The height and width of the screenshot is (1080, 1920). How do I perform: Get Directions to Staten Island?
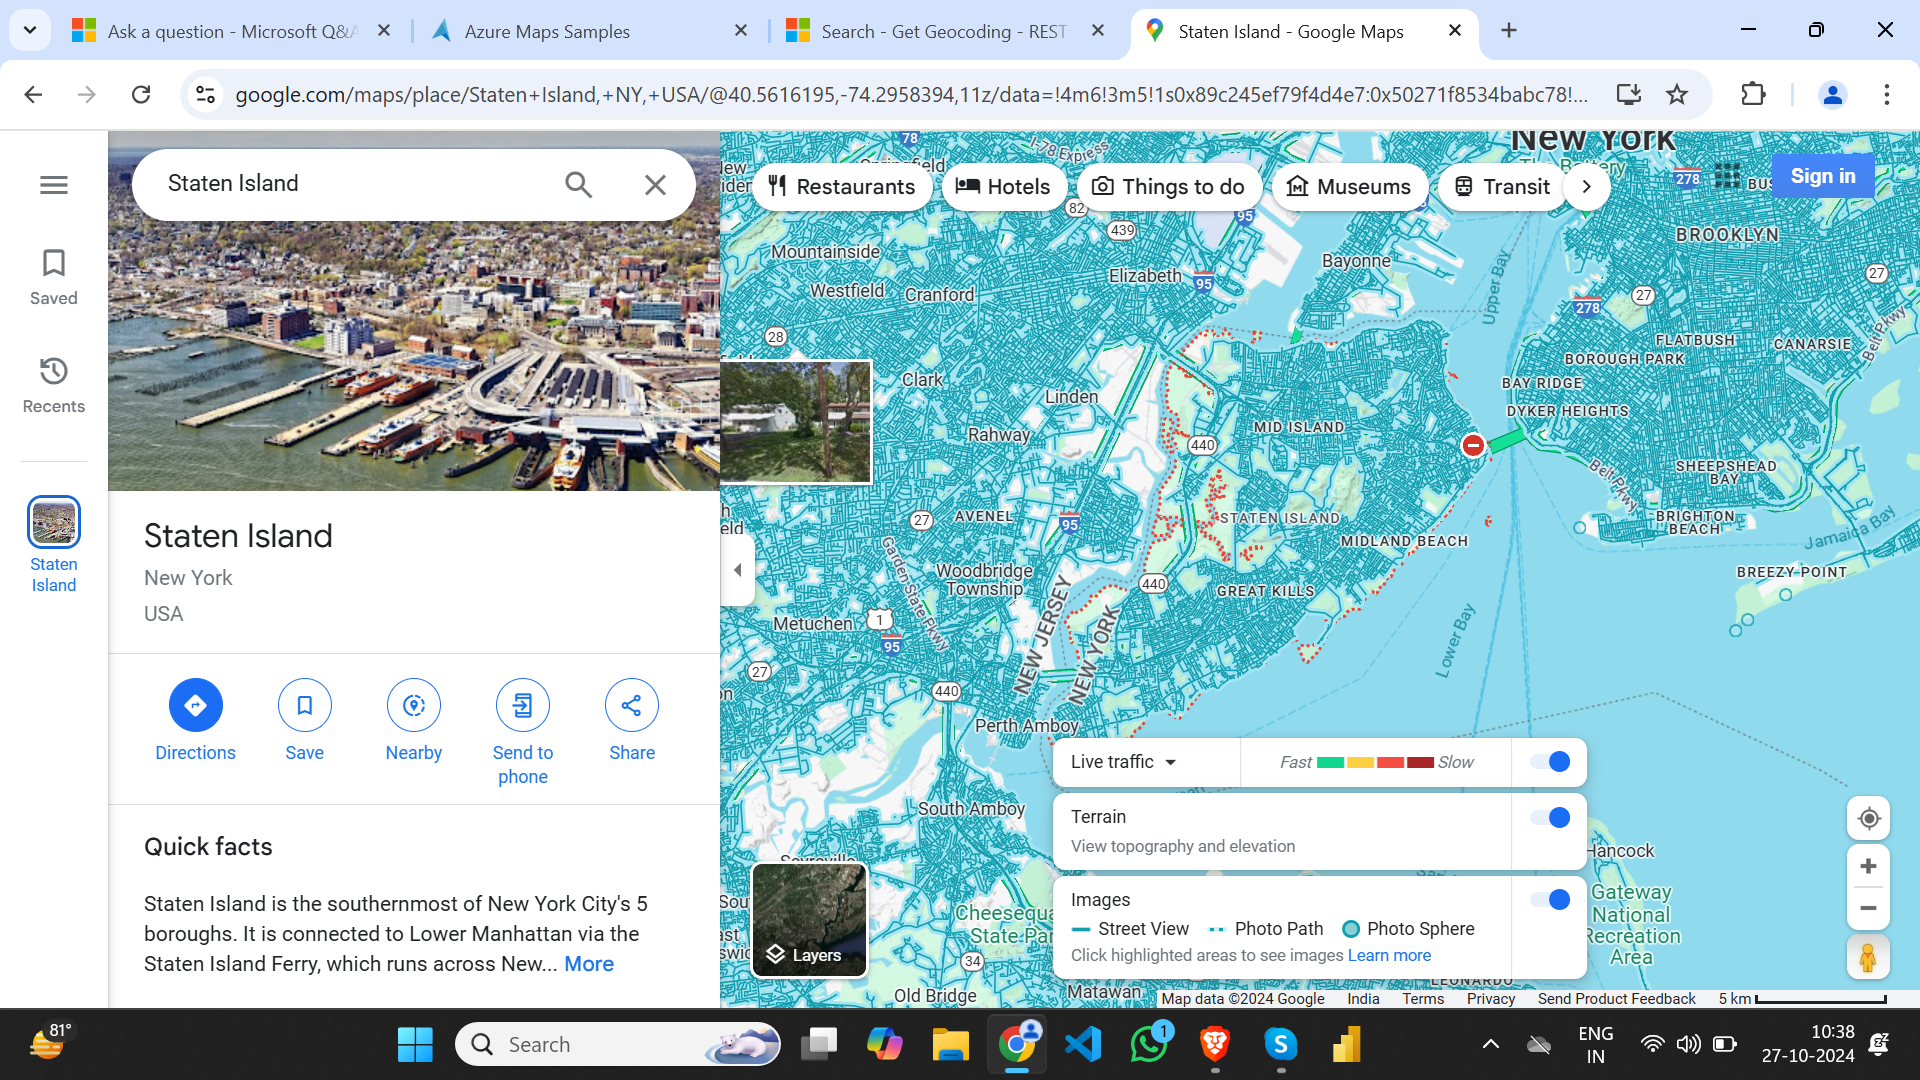click(196, 720)
